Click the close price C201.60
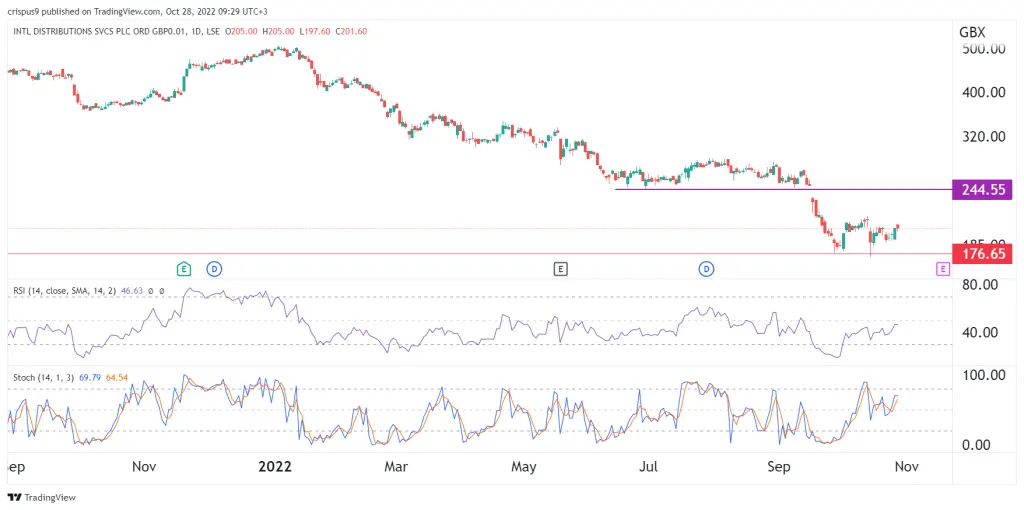Image resolution: width=1024 pixels, height=510 pixels. 351,31
